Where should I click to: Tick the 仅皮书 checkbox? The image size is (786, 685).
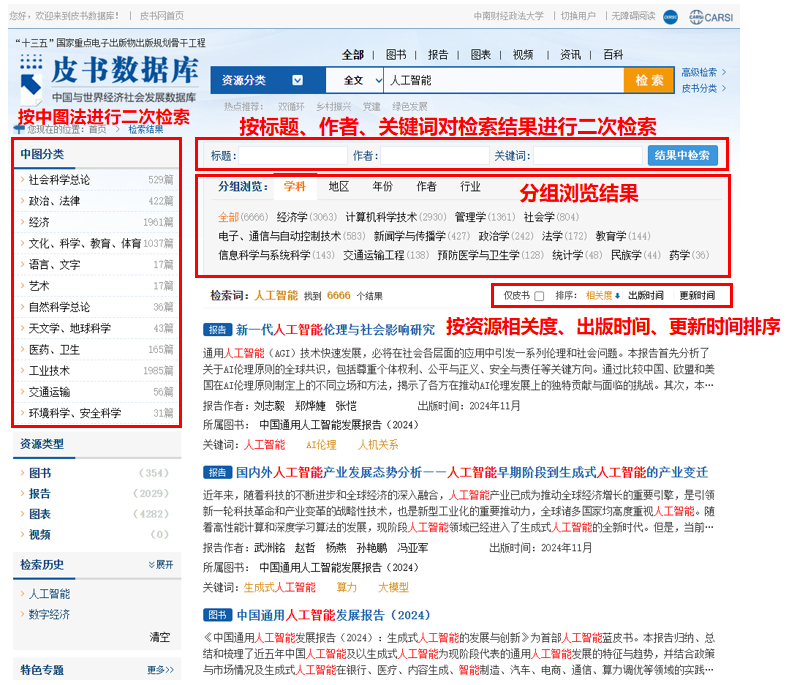pos(540,296)
